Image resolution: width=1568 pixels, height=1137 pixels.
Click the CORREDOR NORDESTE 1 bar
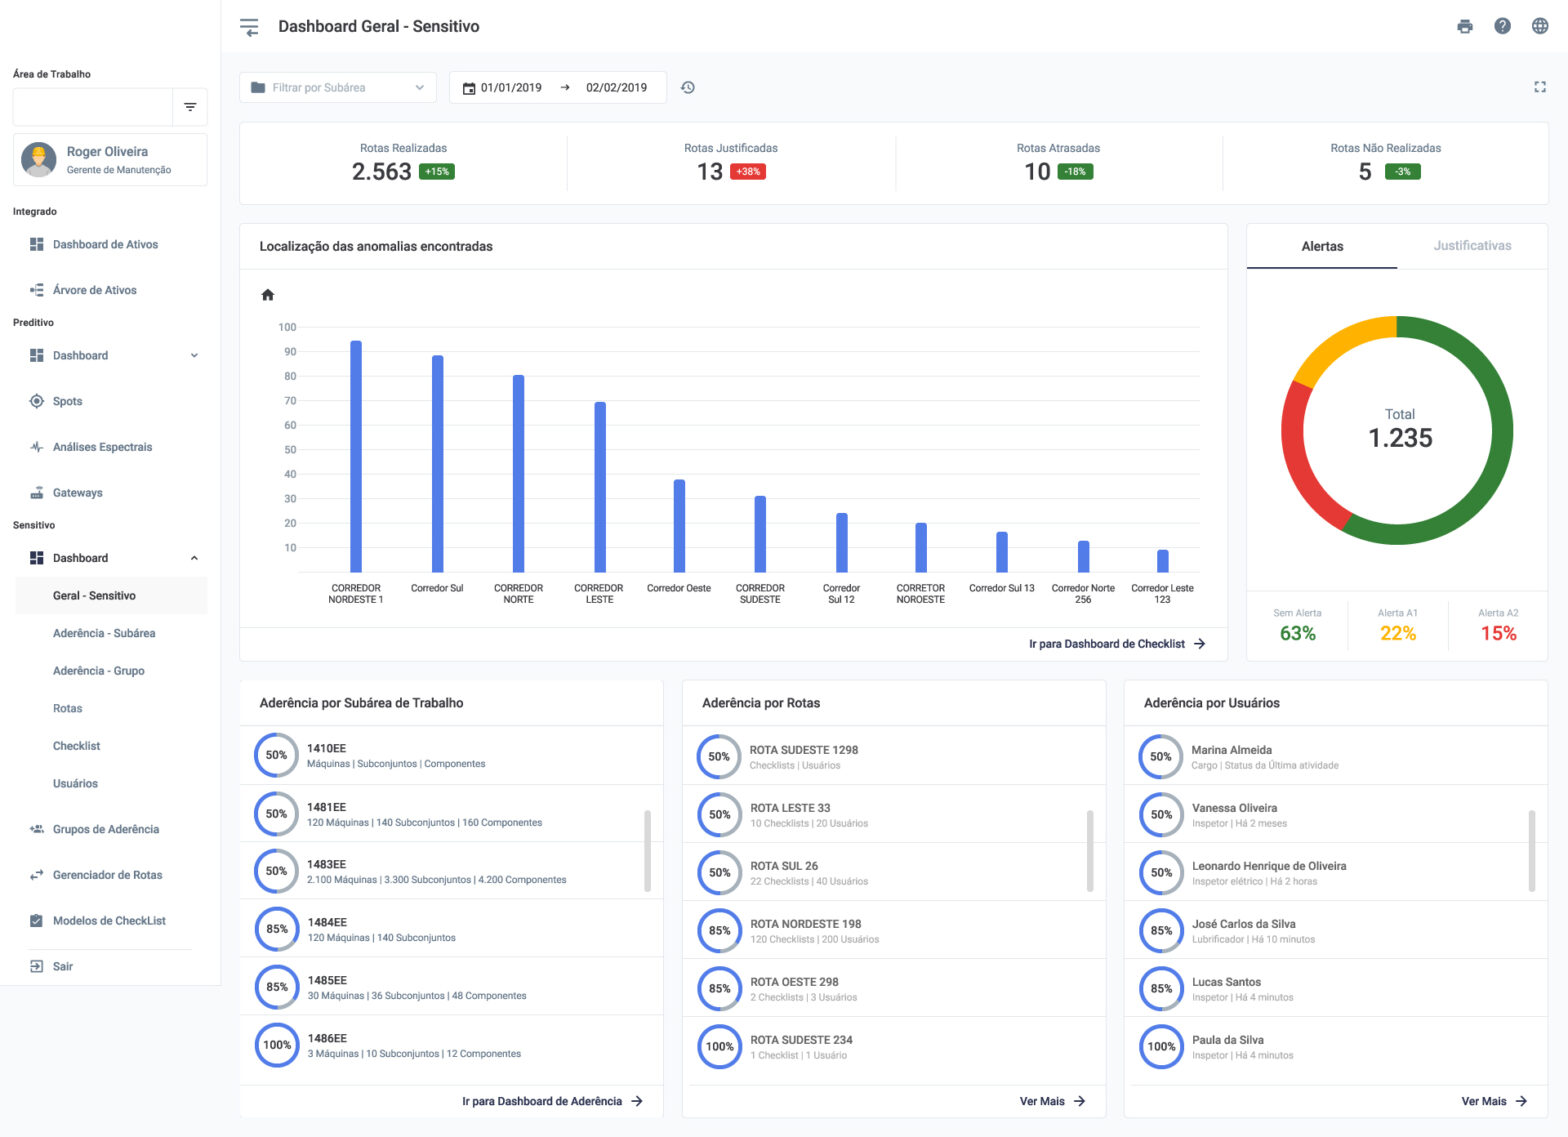356,460
